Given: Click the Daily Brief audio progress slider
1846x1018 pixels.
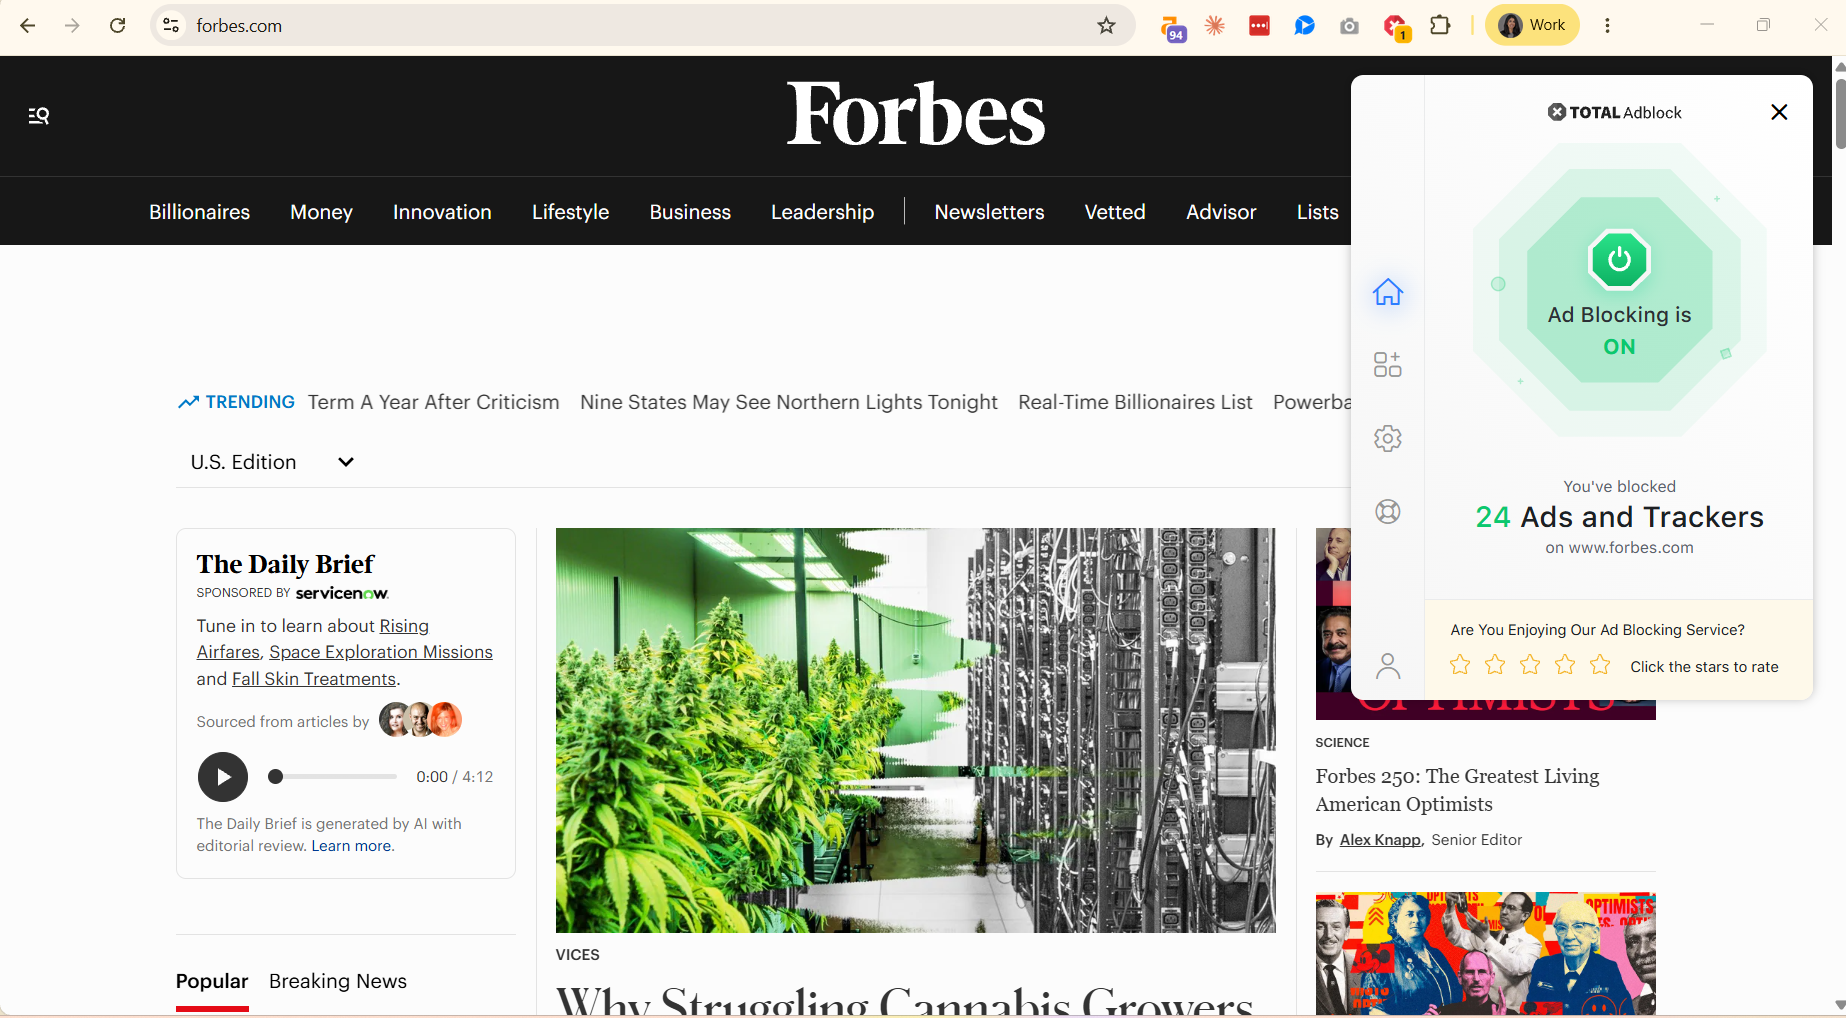Looking at the screenshot, I should (332, 777).
